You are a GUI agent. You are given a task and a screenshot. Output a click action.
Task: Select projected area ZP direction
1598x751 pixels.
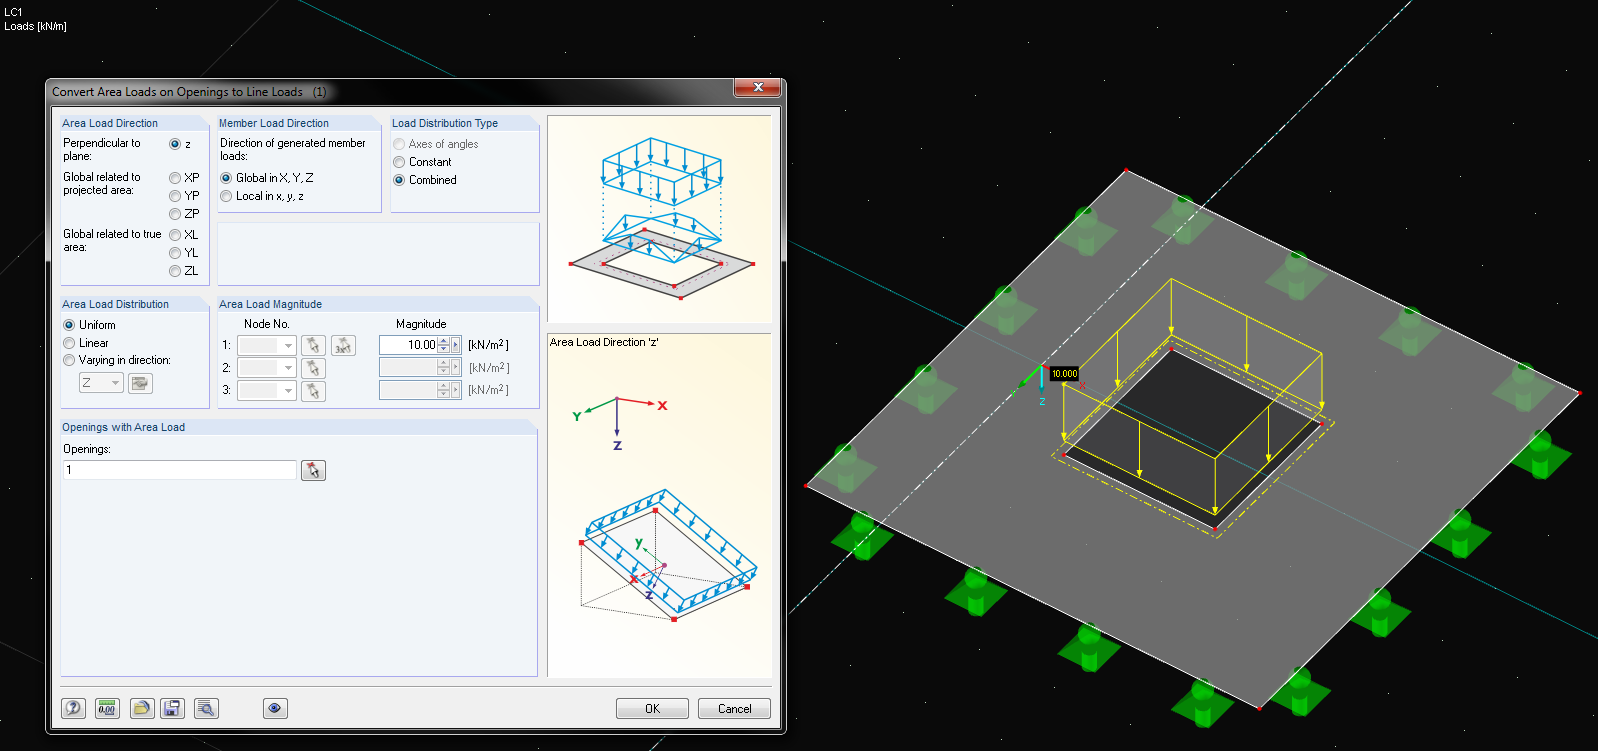coord(175,214)
